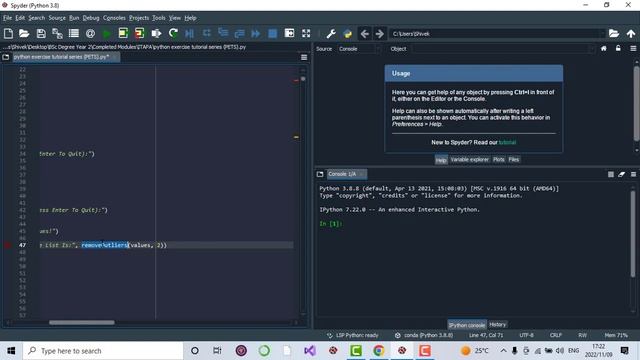Open the Consoles menu
The height and width of the screenshot is (360, 640).
[x=114, y=18]
